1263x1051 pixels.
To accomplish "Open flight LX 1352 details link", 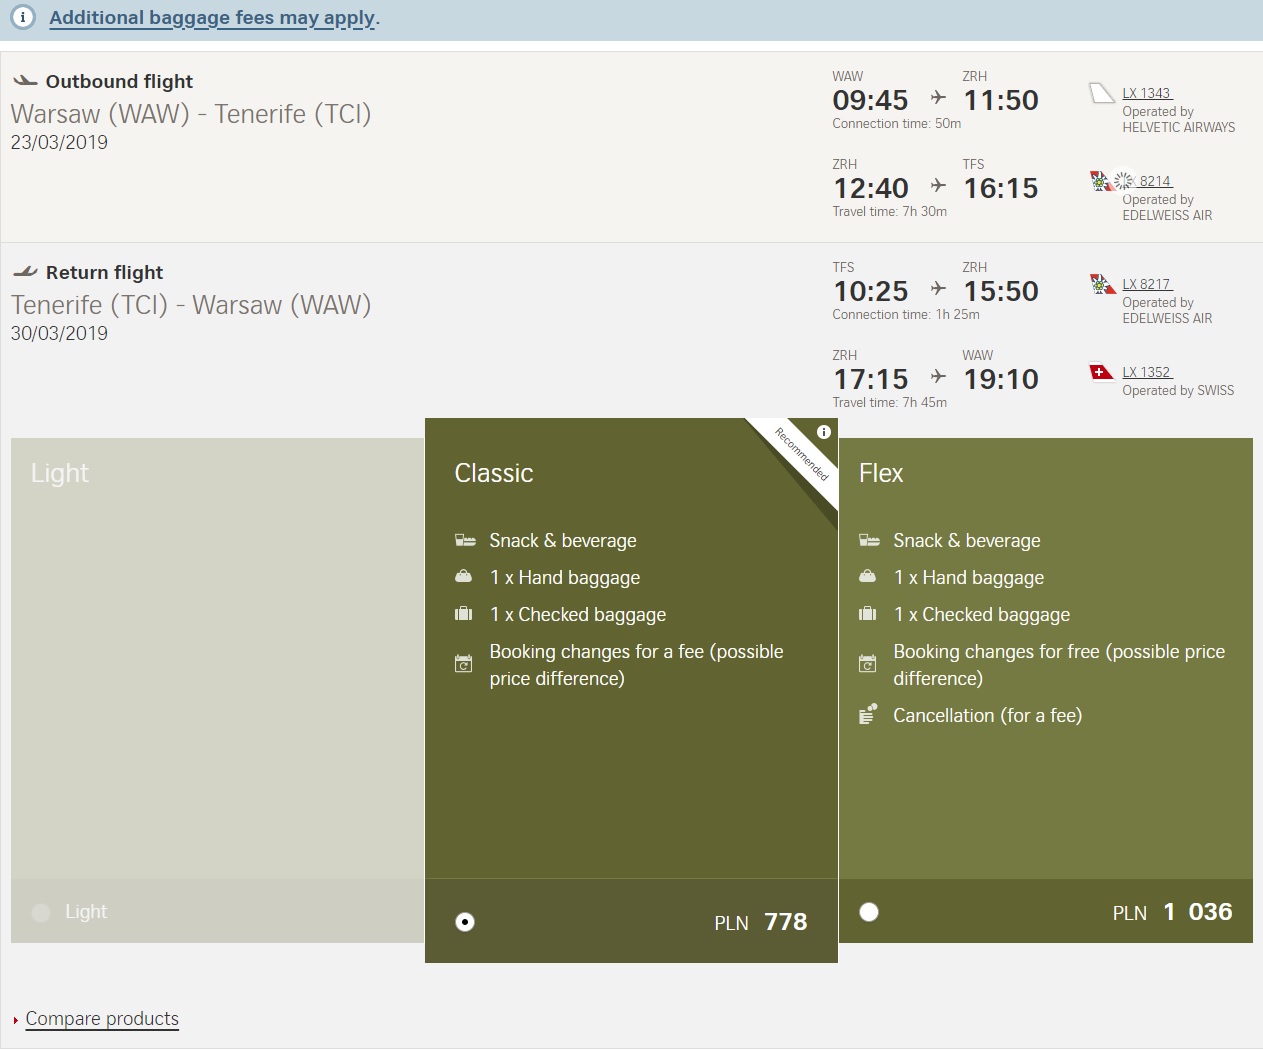I will [x=1147, y=372].
